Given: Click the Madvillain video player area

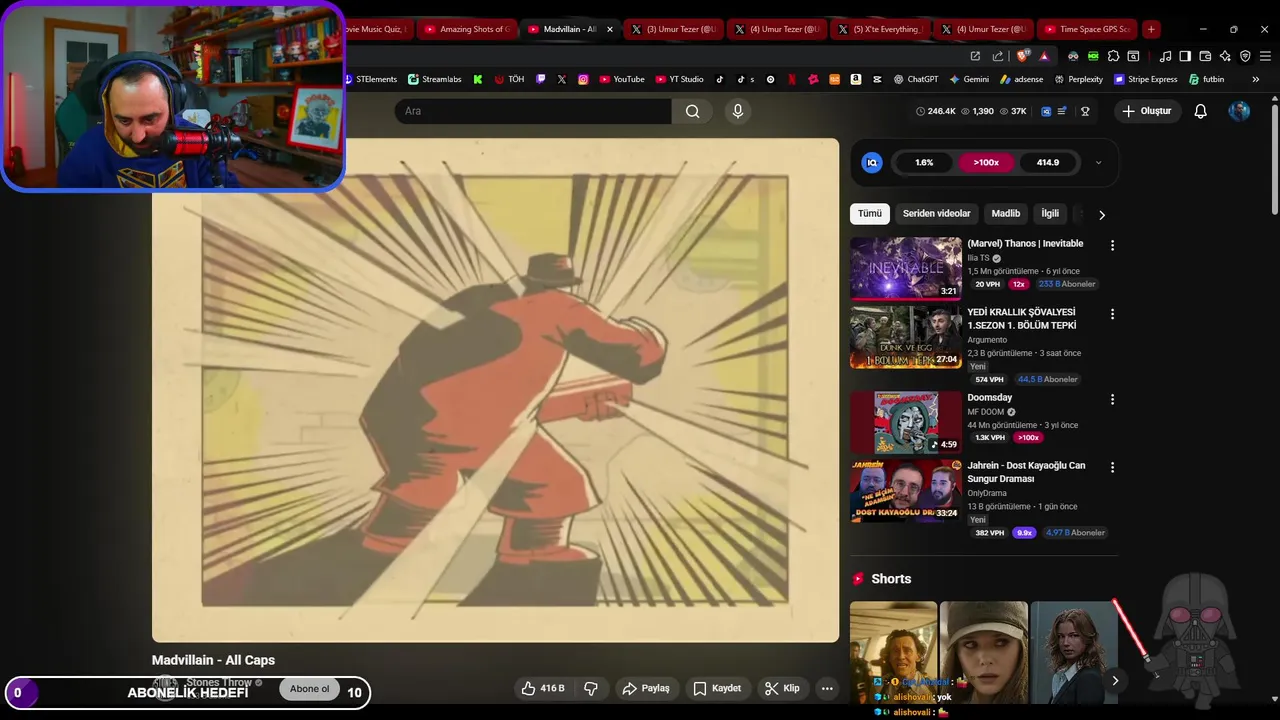Looking at the screenshot, I should point(495,390).
